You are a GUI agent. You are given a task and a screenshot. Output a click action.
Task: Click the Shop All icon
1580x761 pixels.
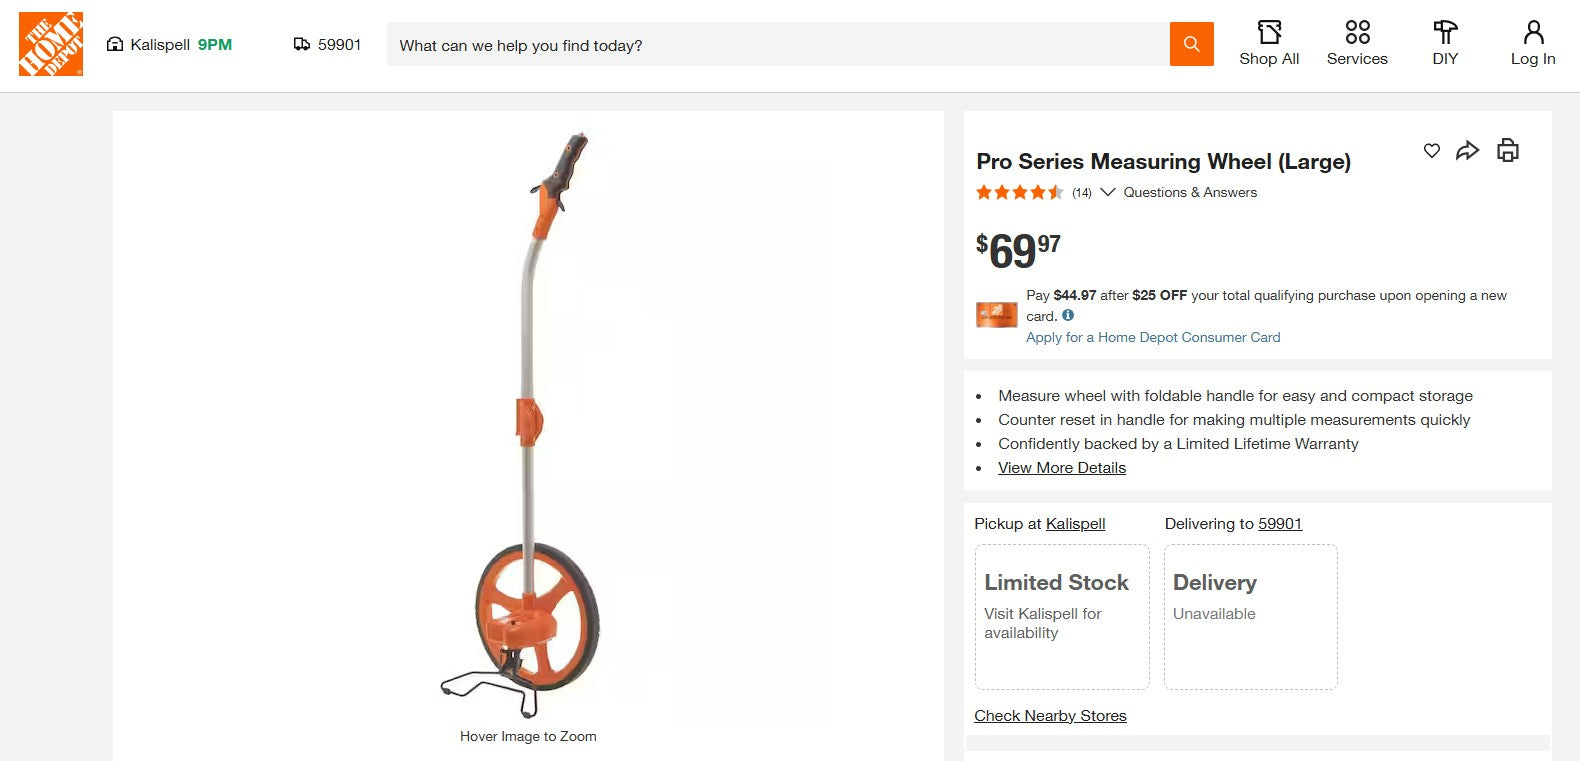coord(1268,33)
